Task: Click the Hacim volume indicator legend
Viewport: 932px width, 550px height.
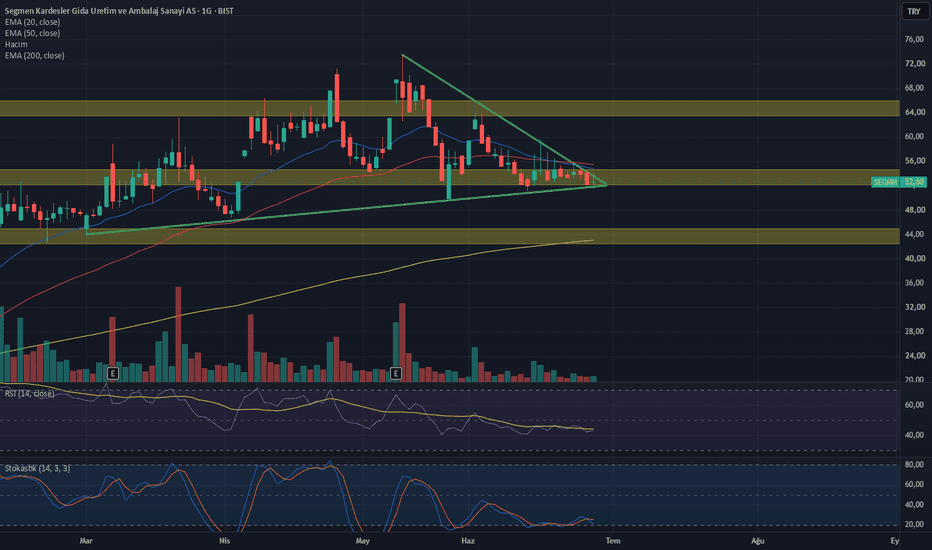Action: click(16, 44)
